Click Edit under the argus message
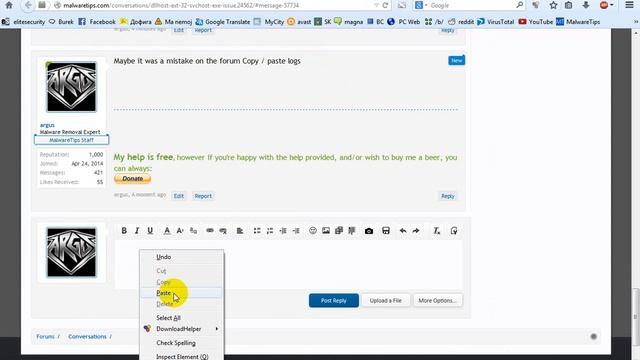 (179, 196)
